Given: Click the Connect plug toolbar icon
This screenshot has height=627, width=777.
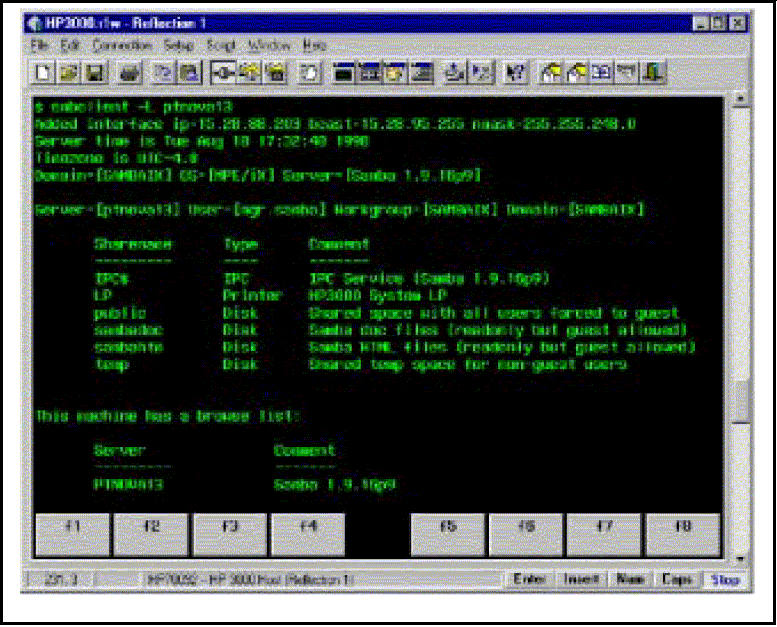Looking at the screenshot, I should (x=223, y=73).
